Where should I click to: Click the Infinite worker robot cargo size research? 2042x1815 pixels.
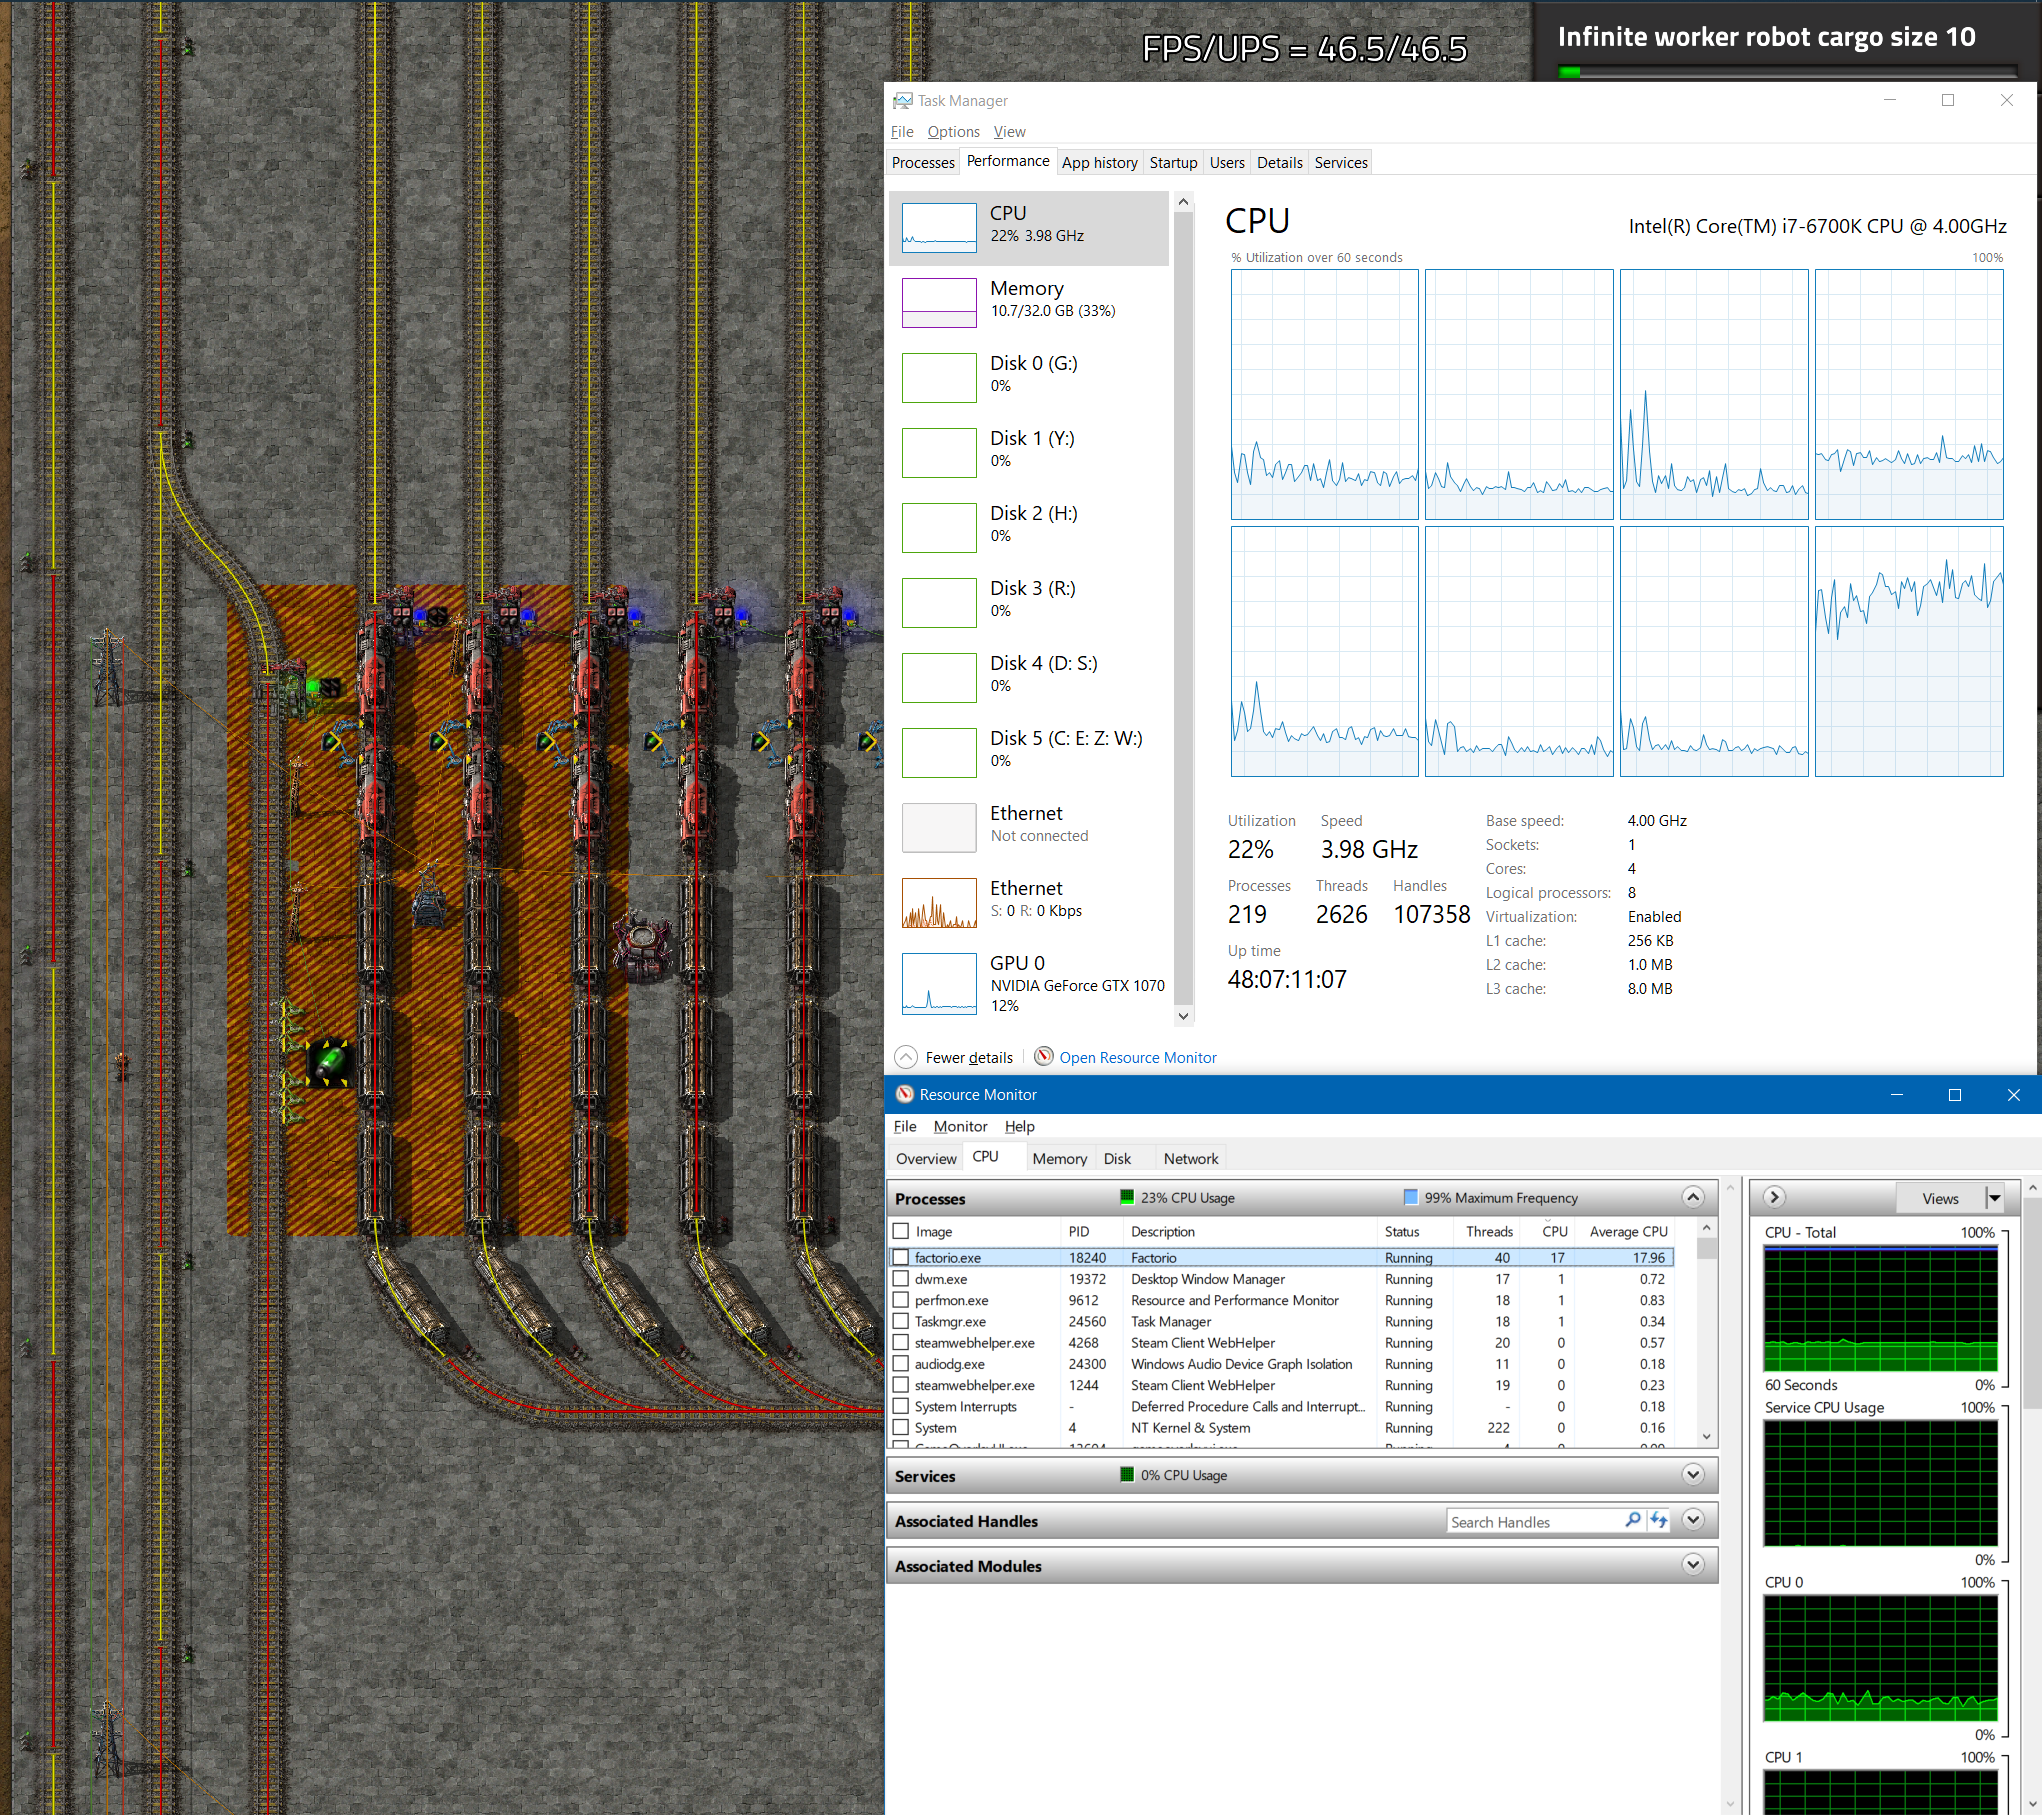1766,37
